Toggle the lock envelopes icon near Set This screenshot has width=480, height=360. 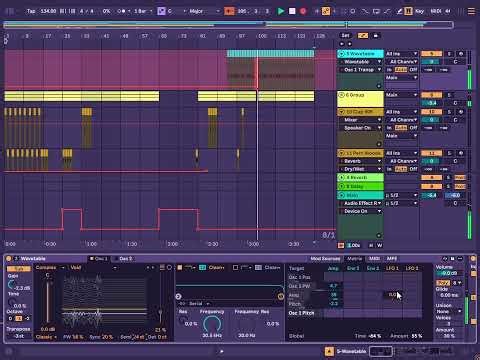[376, 35]
